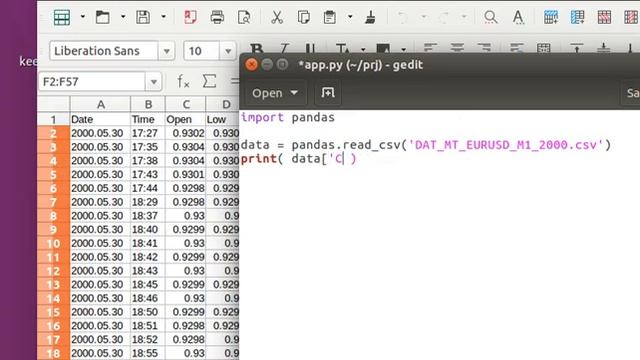This screenshot has height=360, width=640.
Task: Click the Function Wizard fx icon
Action: (x=183, y=82)
